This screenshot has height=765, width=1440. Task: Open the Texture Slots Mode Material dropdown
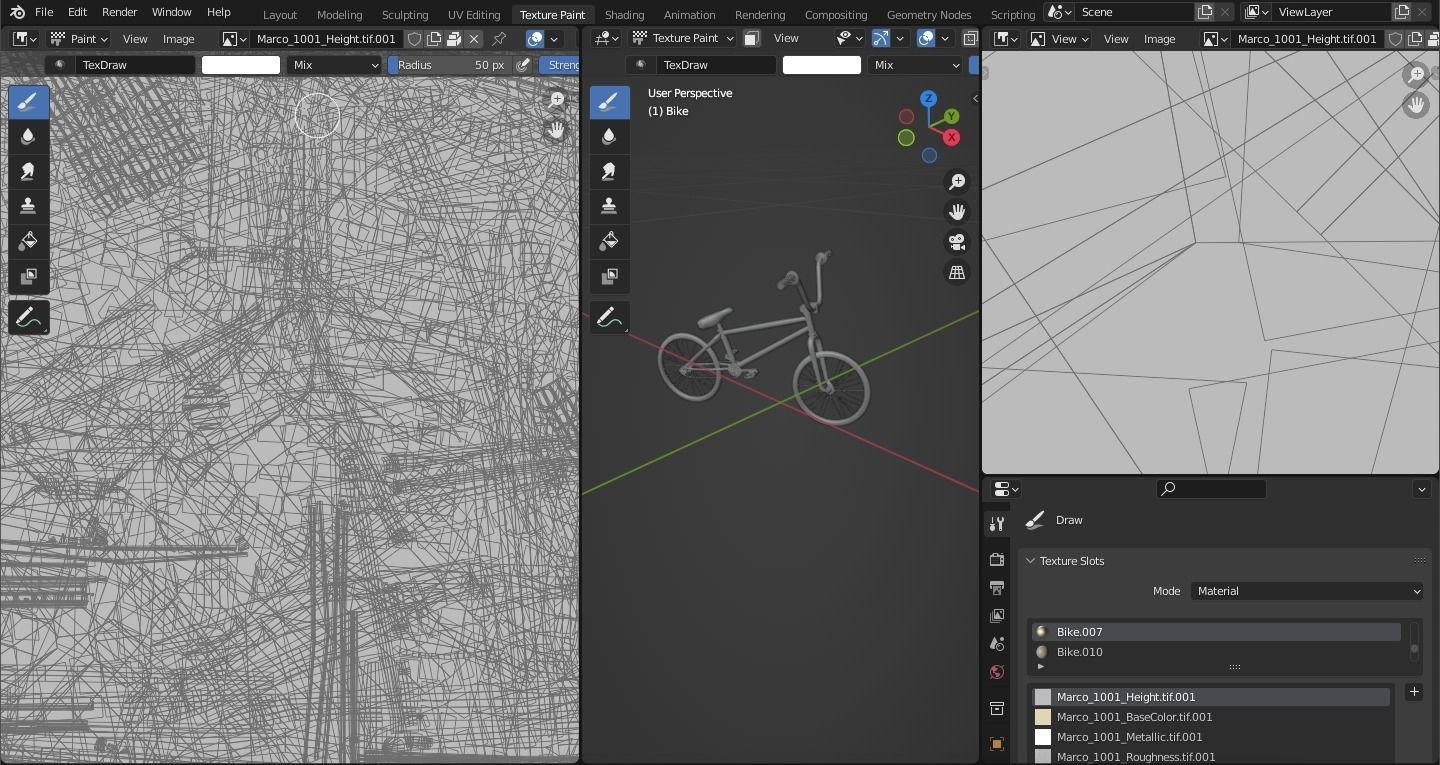pyautogui.click(x=1306, y=591)
